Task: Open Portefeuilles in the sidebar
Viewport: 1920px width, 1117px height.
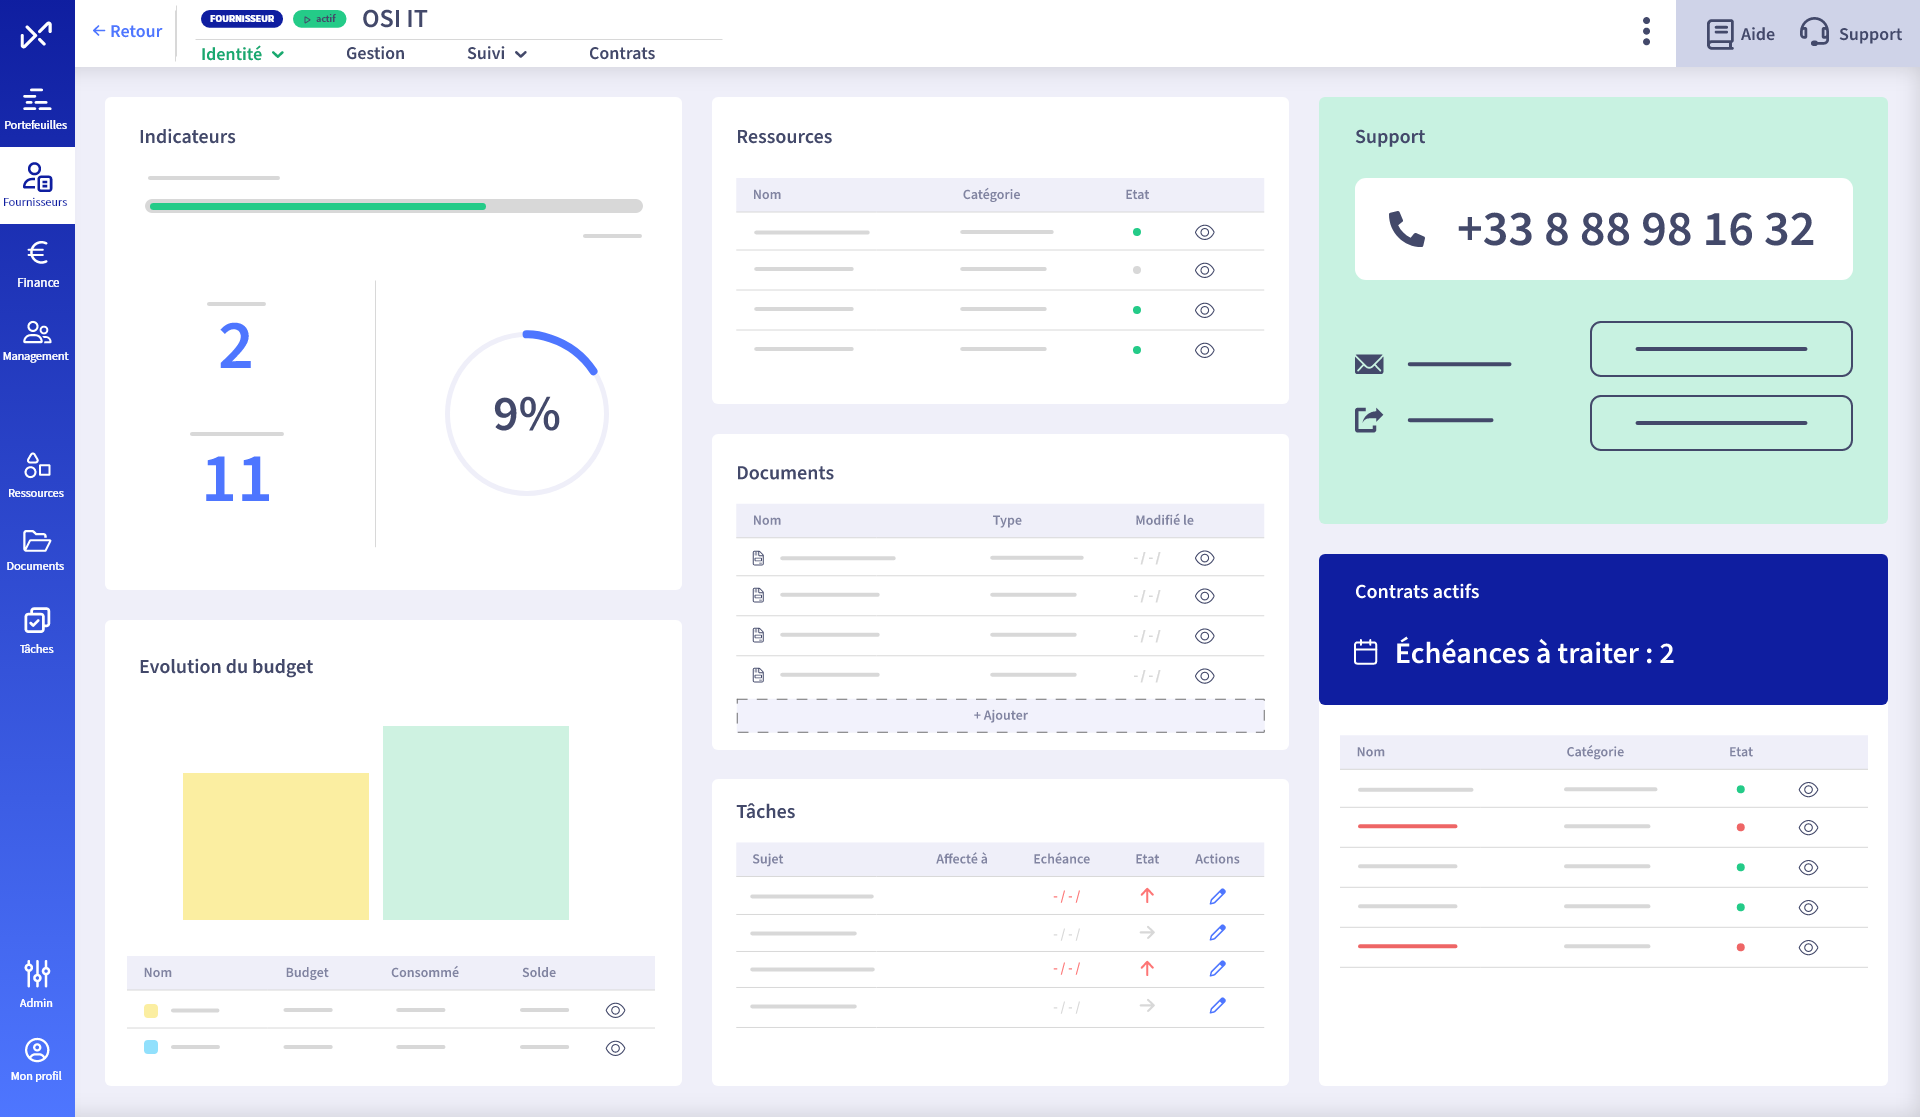Action: point(37,109)
